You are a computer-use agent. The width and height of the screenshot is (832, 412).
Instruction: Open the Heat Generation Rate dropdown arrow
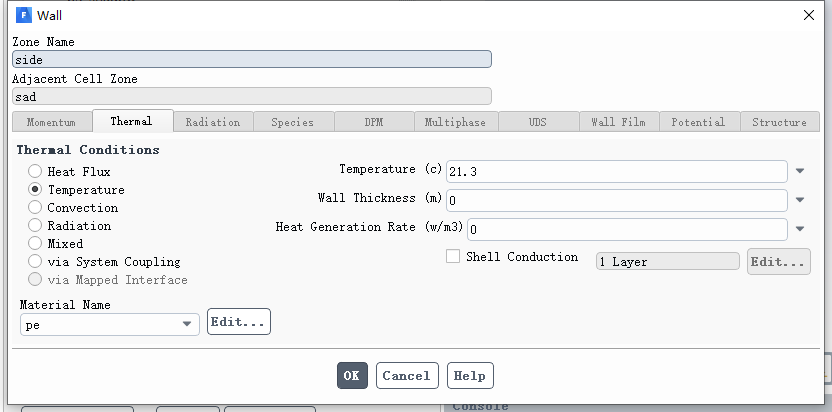[x=800, y=229]
